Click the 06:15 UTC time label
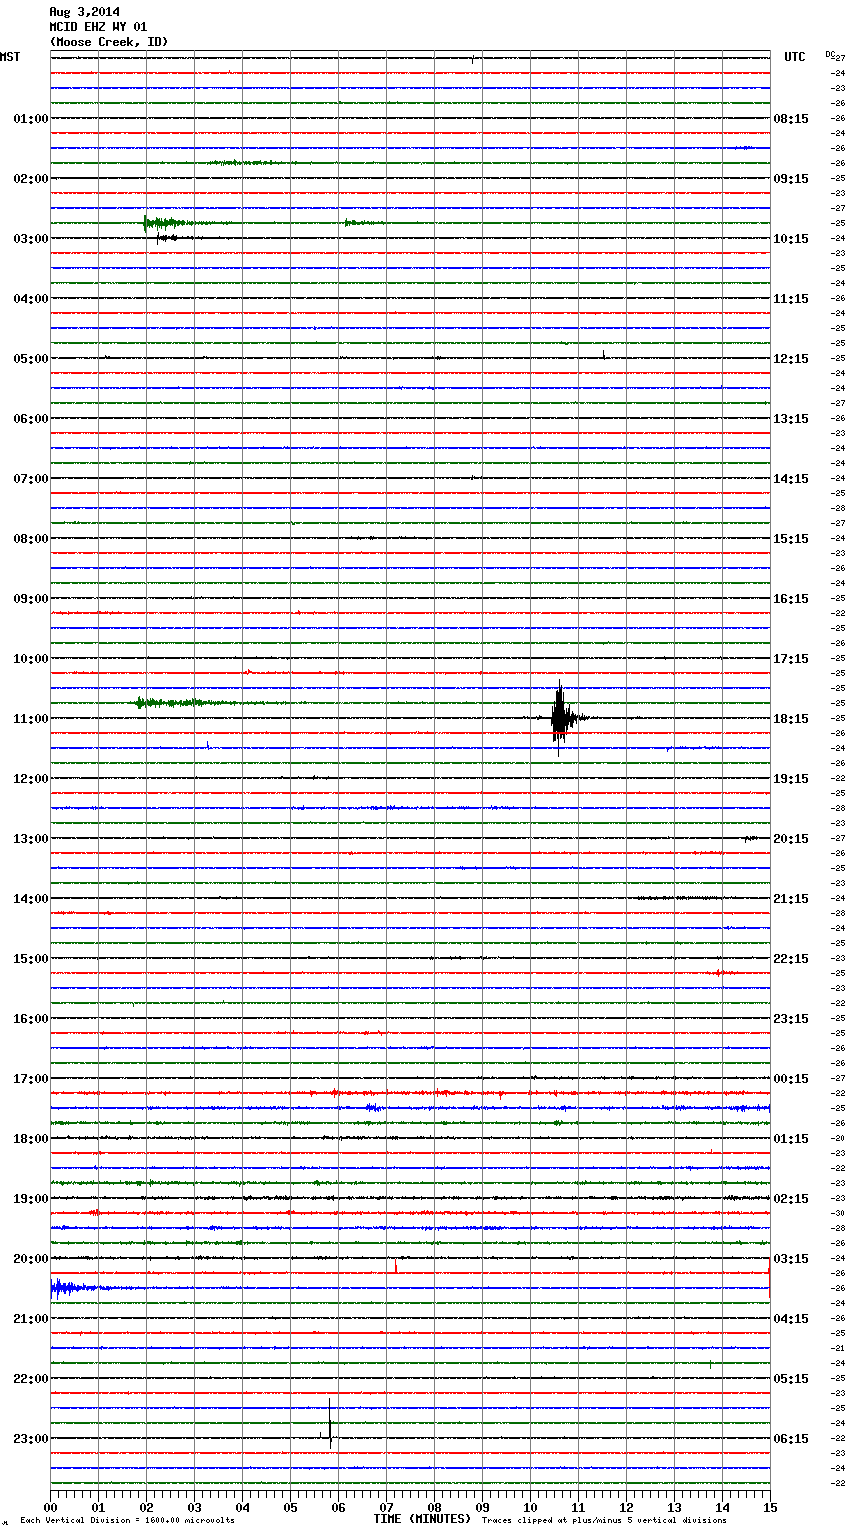Image resolution: width=850 pixels, height=1534 pixels. tap(791, 1439)
